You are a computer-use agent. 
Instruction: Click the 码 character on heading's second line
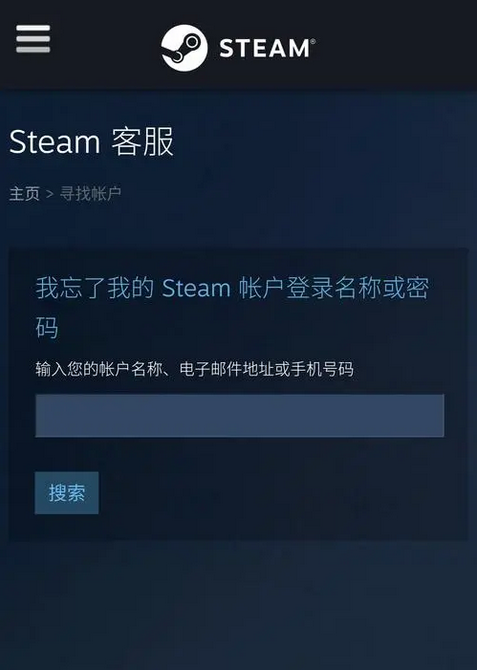pos(47,328)
